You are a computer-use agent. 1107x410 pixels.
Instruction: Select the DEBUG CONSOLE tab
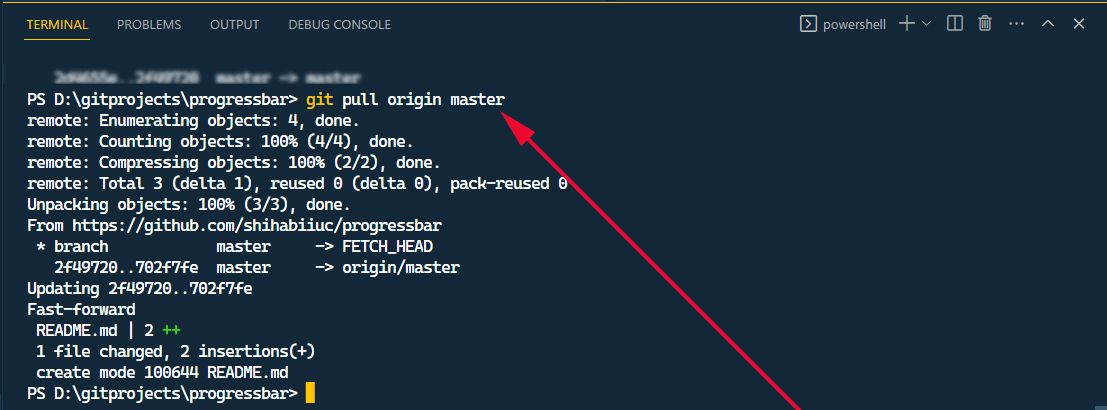pyautogui.click(x=339, y=24)
